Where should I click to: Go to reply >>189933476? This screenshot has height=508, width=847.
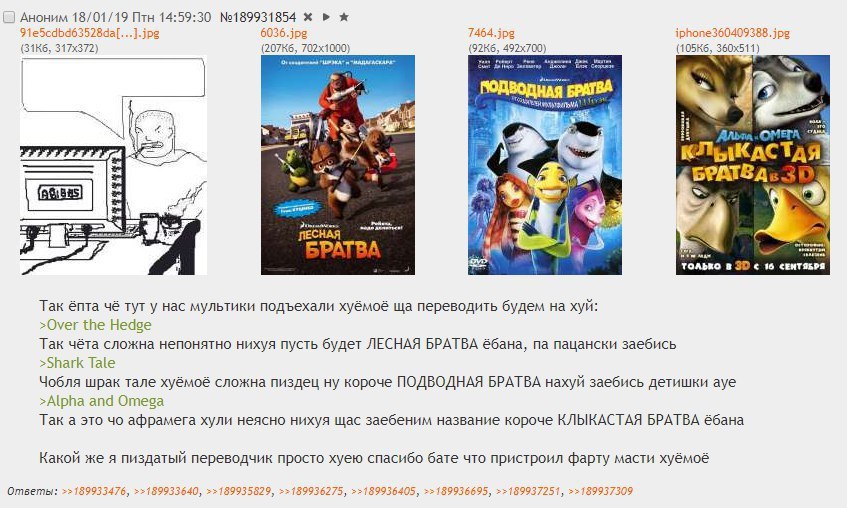click(94, 491)
